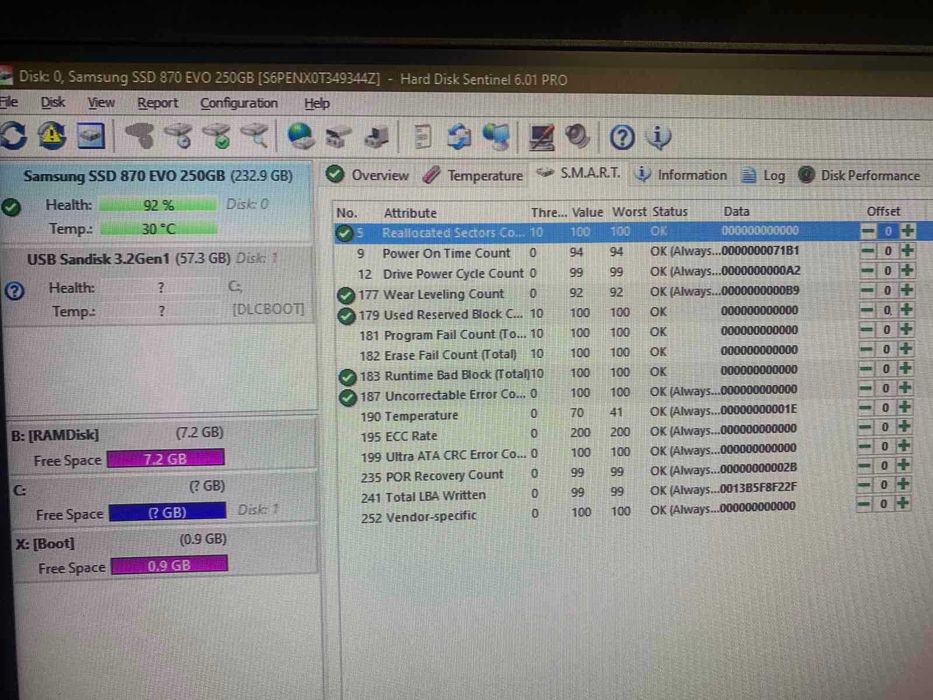933x700 pixels.
Task: Sort by the Value column header
Action: point(587,212)
